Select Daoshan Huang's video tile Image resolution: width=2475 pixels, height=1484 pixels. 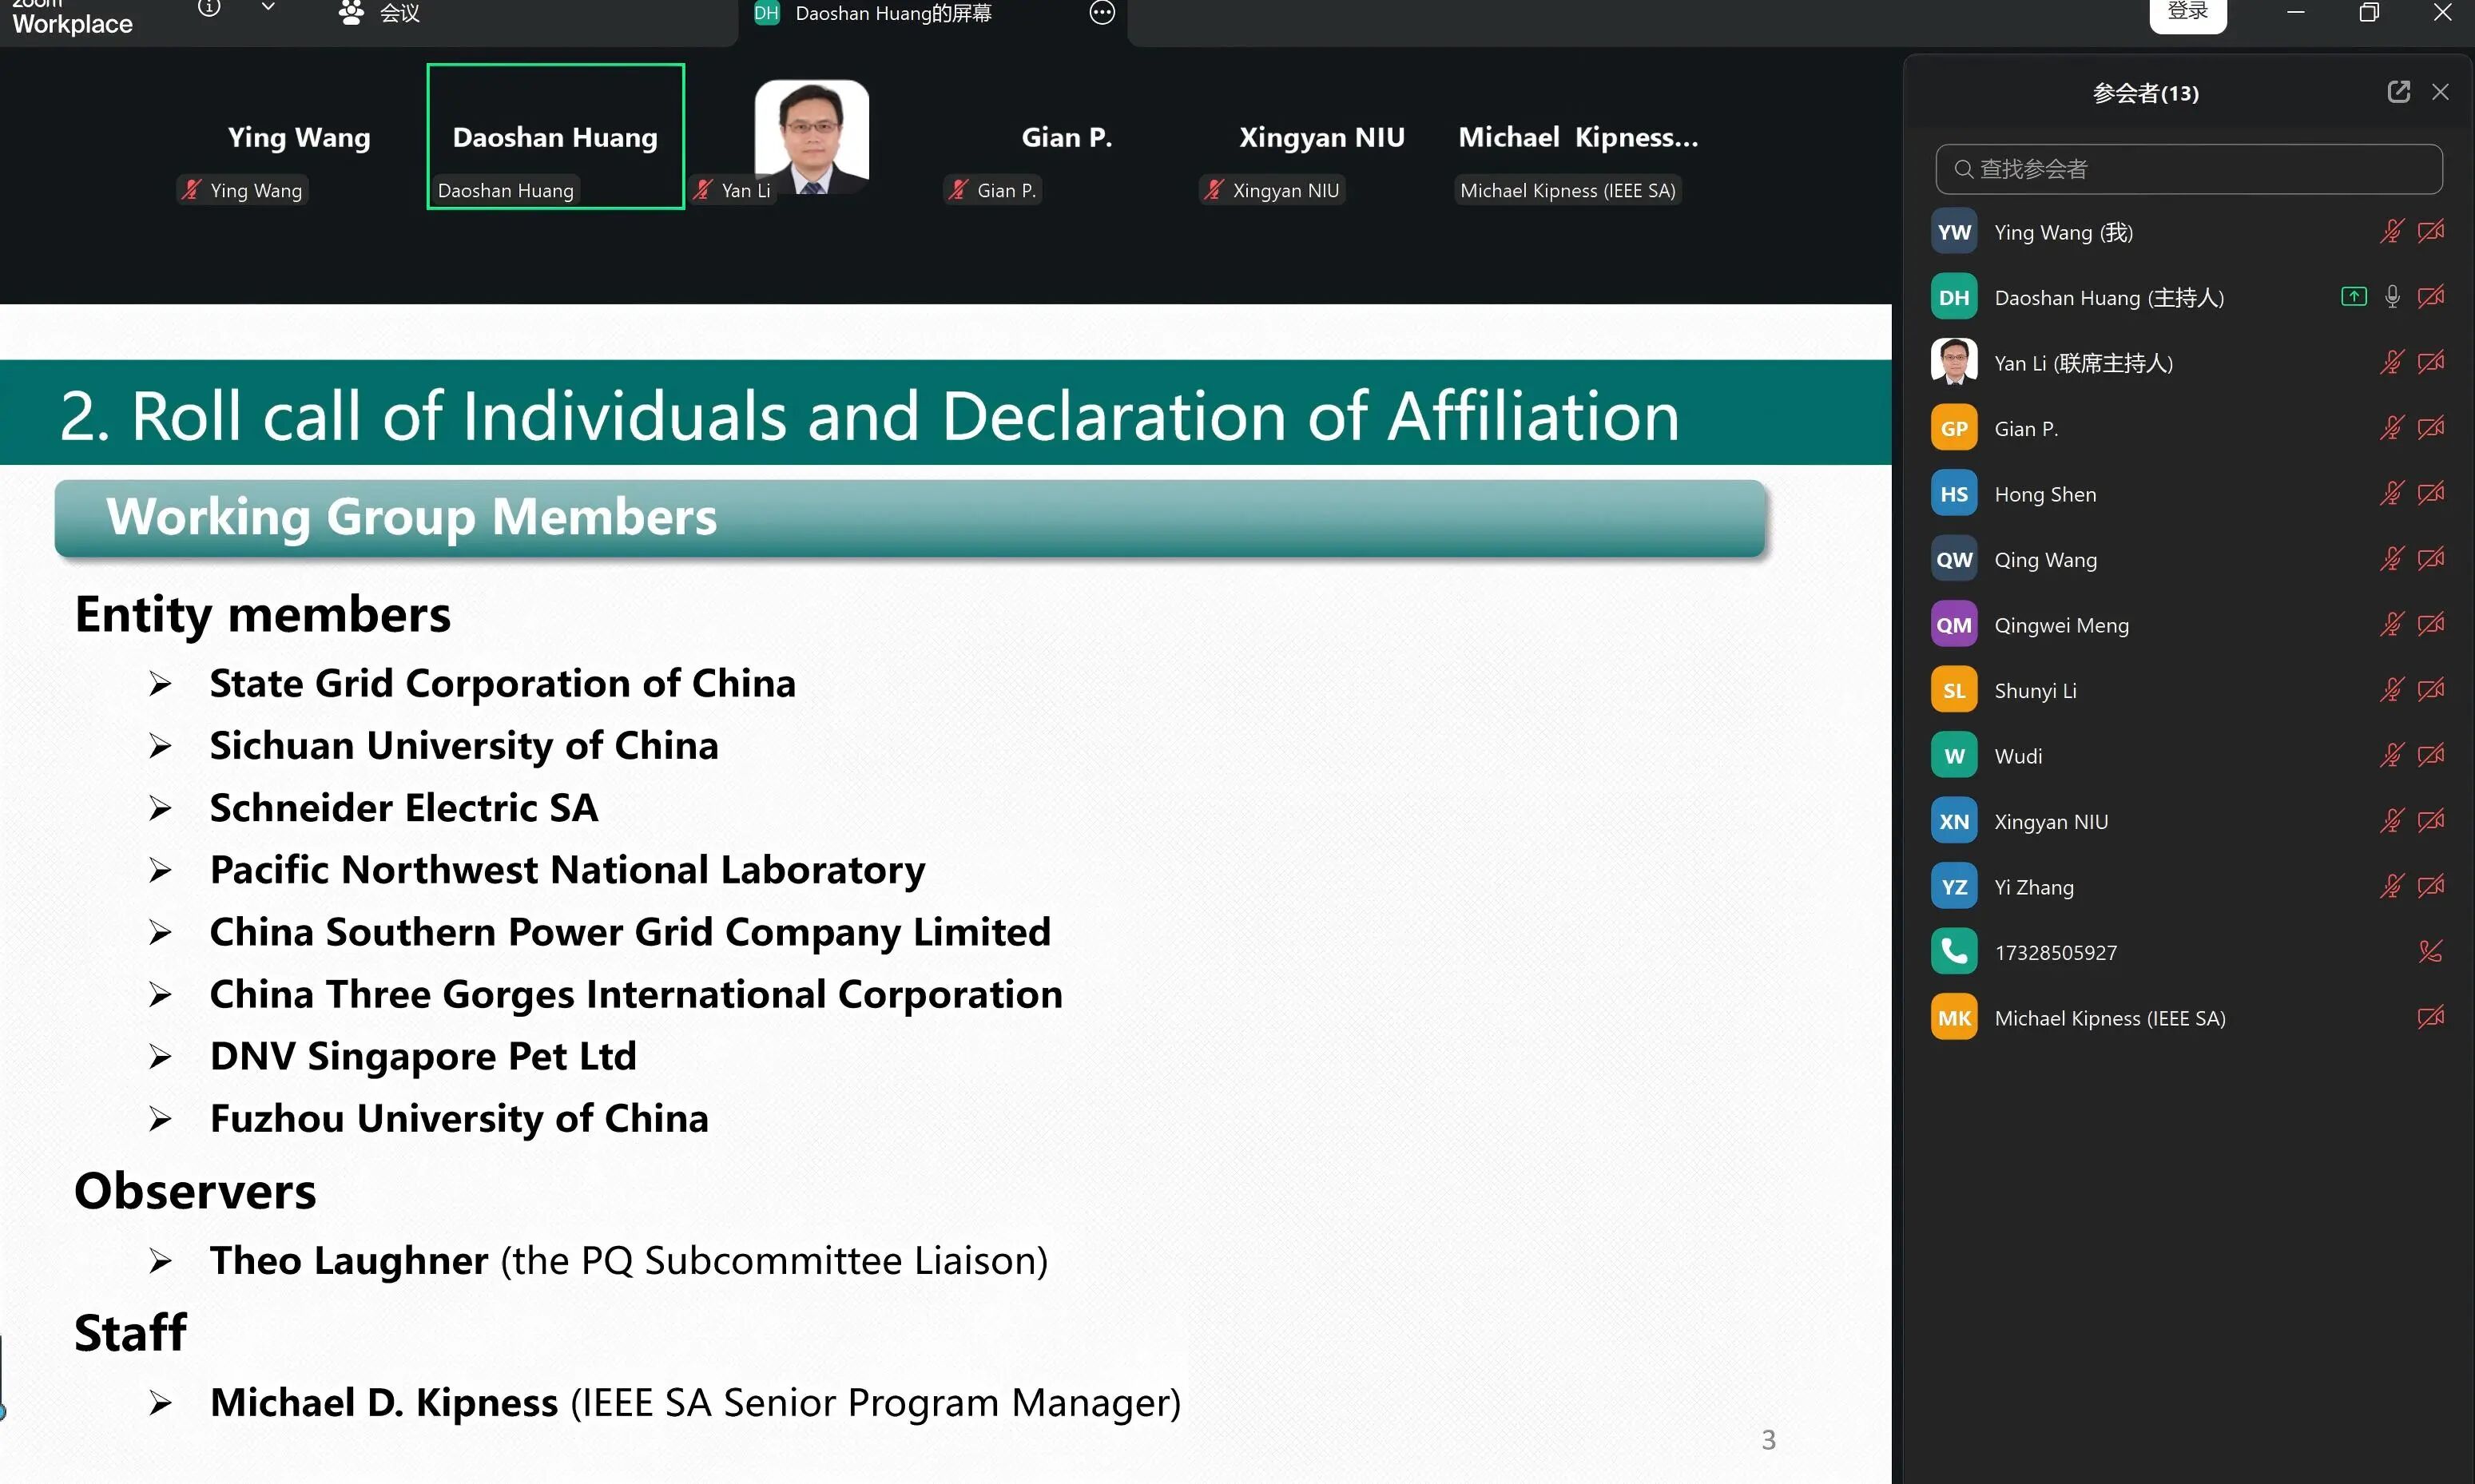tap(555, 137)
